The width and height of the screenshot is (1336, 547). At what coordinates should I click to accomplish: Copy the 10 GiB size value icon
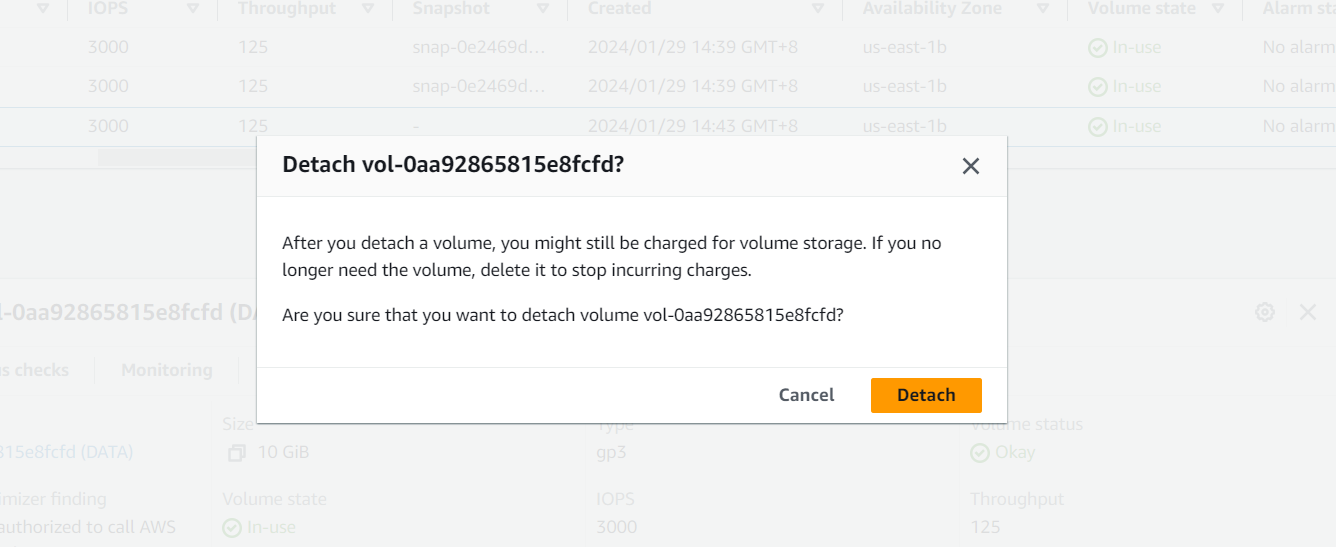tap(236, 453)
